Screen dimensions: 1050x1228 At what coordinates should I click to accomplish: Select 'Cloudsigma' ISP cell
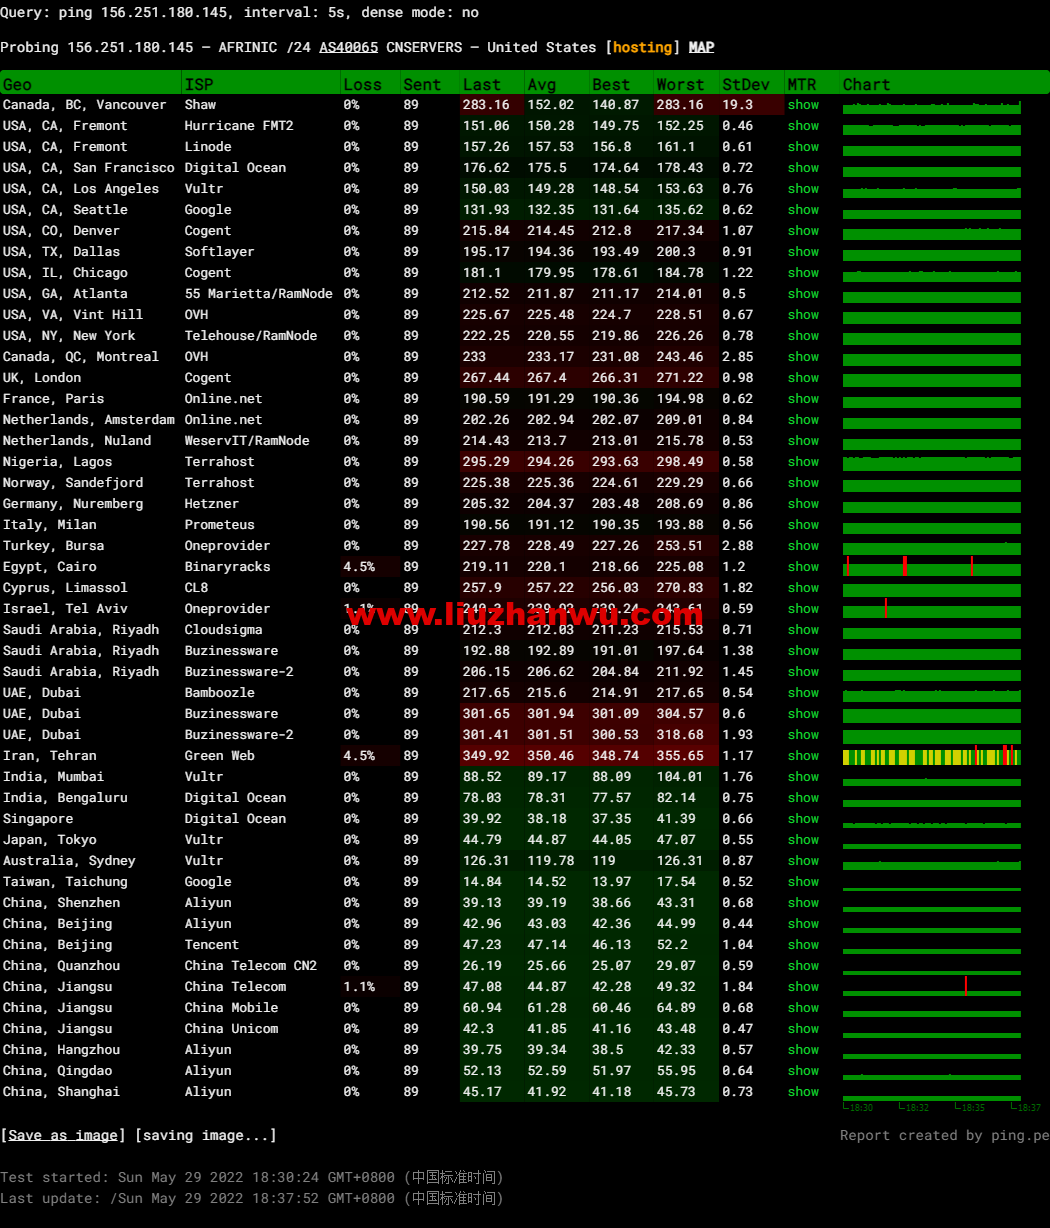(x=224, y=630)
